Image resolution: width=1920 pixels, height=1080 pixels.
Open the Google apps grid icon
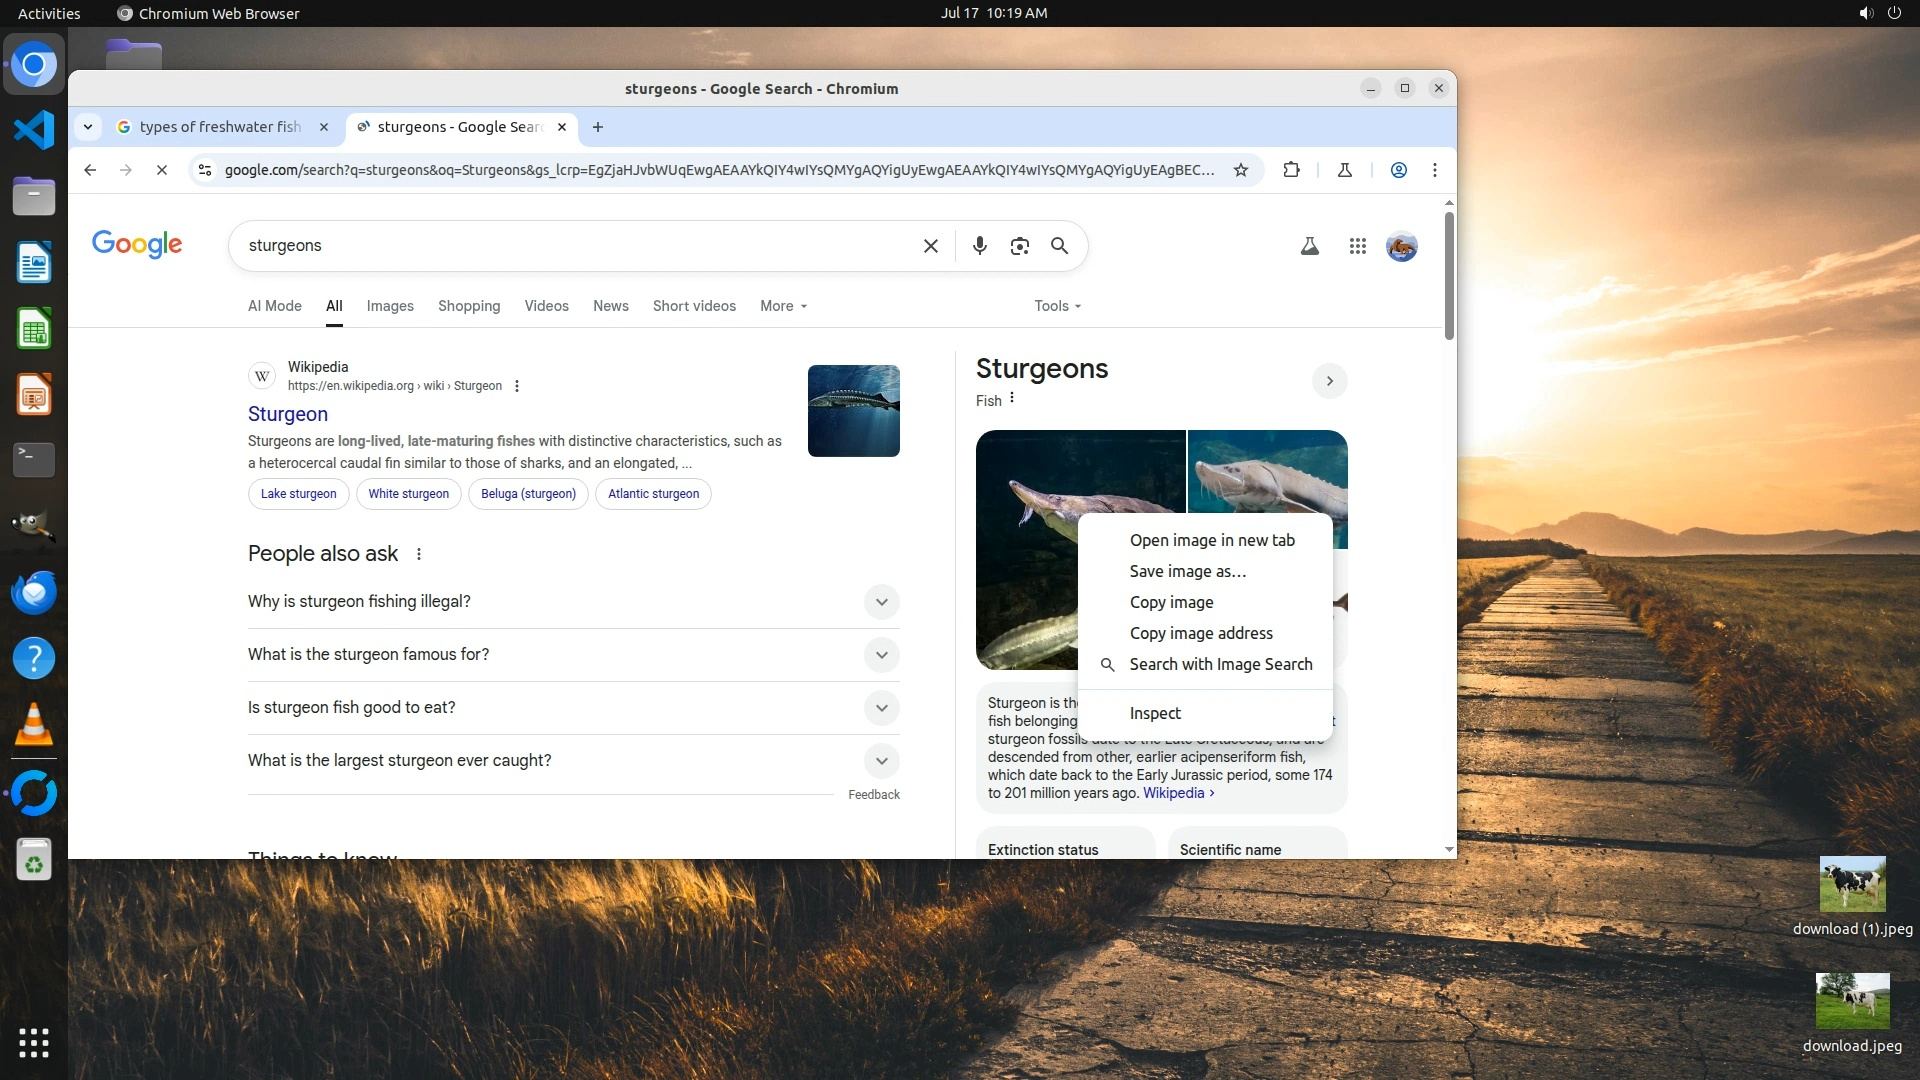tap(1357, 246)
